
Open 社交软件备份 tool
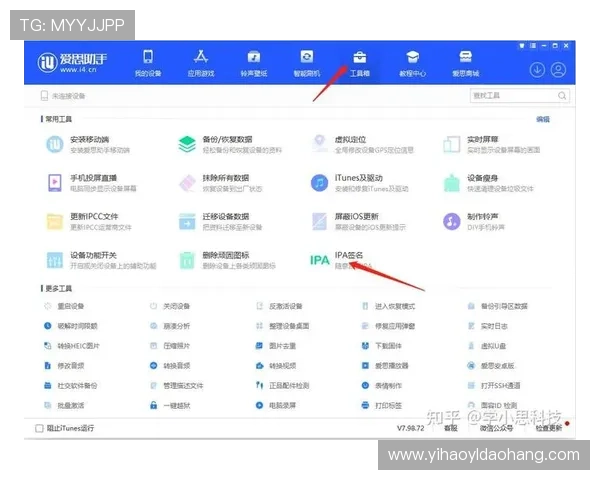coord(71,386)
